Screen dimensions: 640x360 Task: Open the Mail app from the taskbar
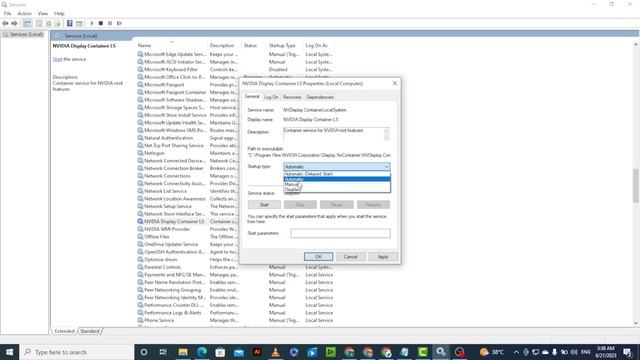click(x=239, y=352)
